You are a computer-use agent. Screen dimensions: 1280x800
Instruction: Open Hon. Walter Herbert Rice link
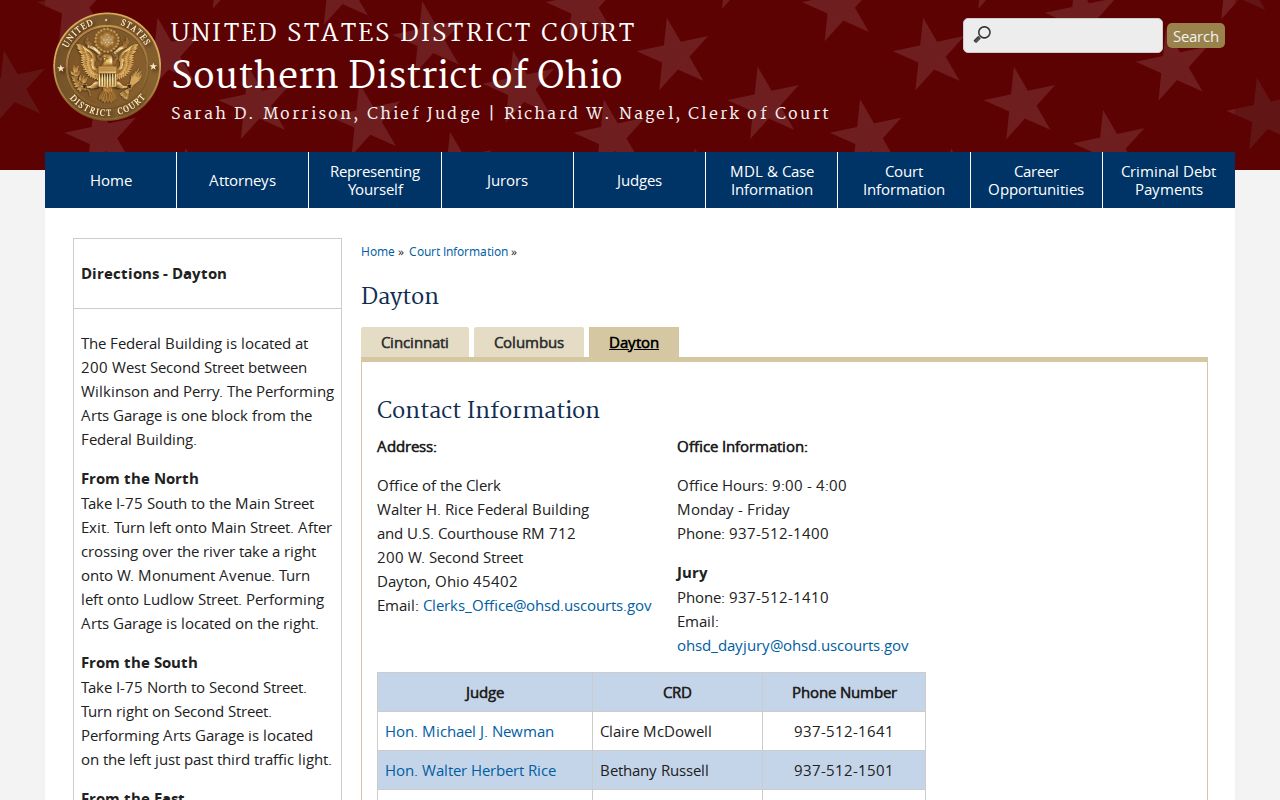470,771
